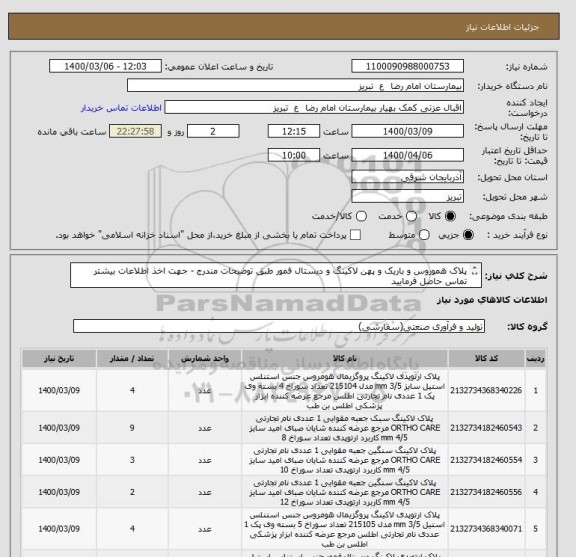Click the general need description text box
The width and height of the screenshot is (576, 557).
276,276
